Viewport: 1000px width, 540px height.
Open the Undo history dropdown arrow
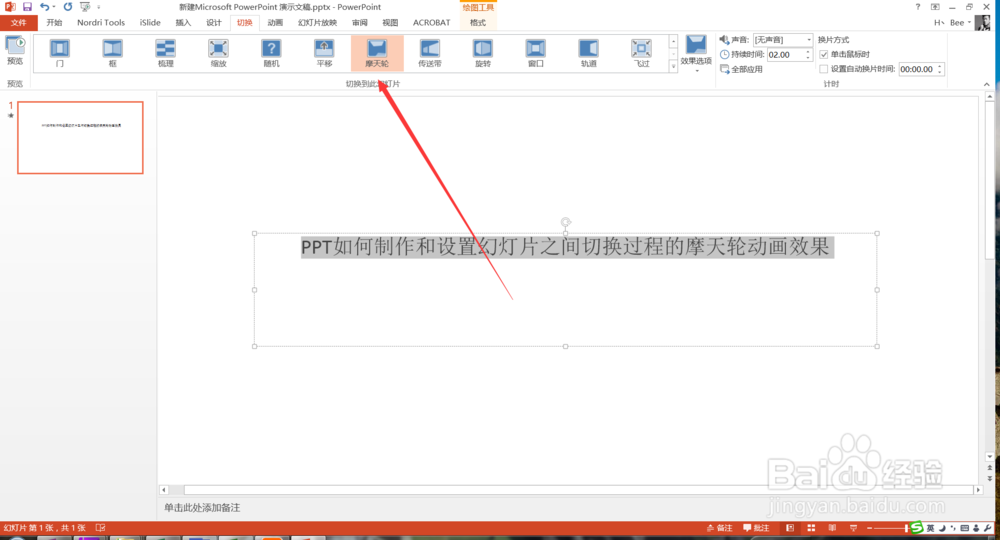click(x=54, y=6)
